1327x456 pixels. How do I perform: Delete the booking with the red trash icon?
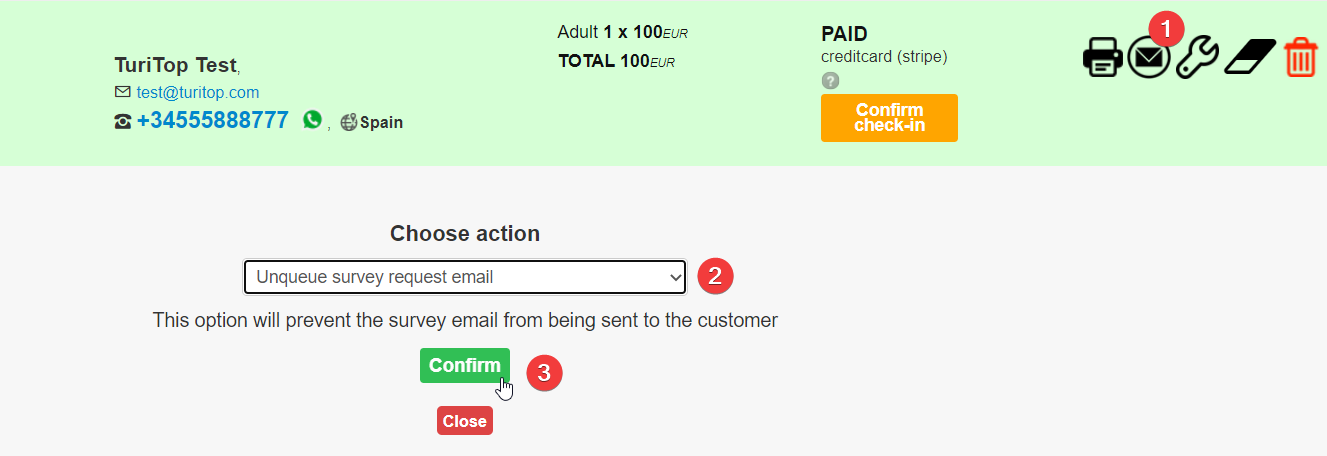coord(1300,57)
